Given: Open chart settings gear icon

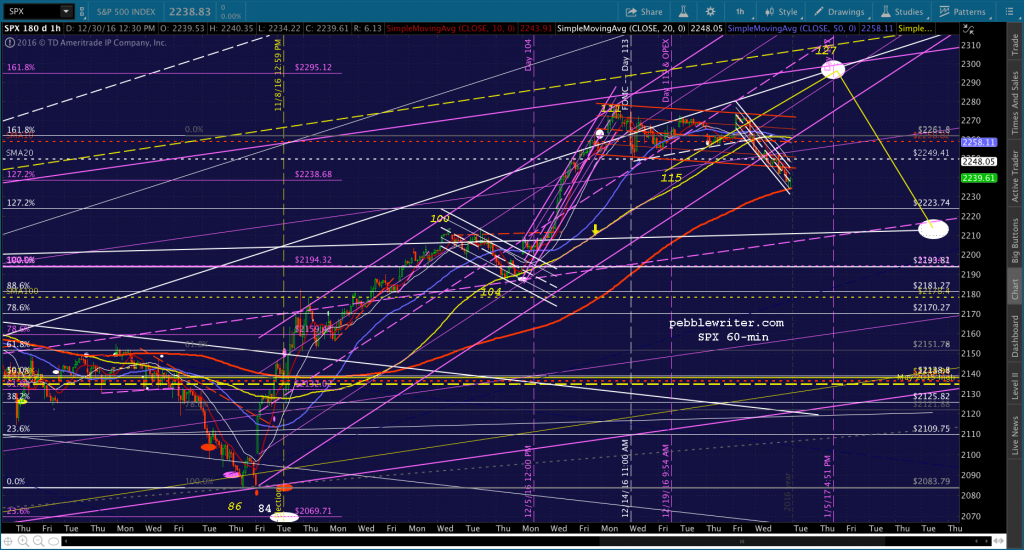Looking at the screenshot, I should tap(711, 12).
